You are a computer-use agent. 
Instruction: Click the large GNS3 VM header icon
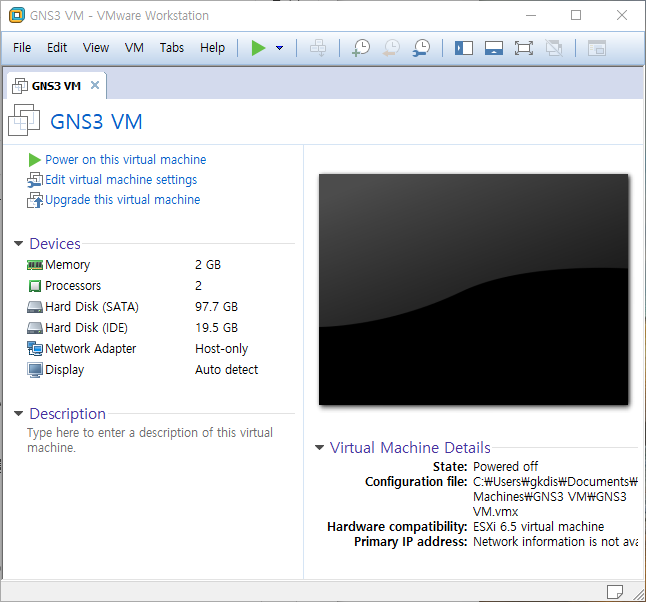pos(24,120)
